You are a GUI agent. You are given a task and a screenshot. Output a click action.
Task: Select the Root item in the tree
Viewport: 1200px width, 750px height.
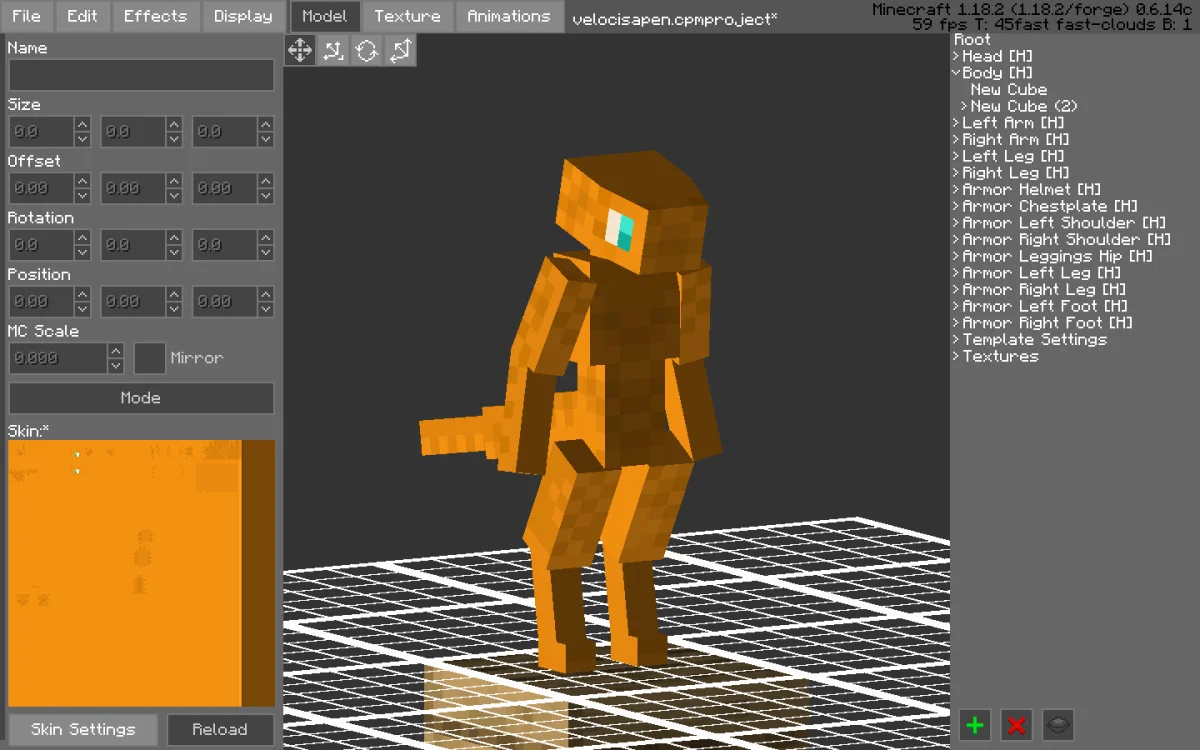tap(972, 40)
